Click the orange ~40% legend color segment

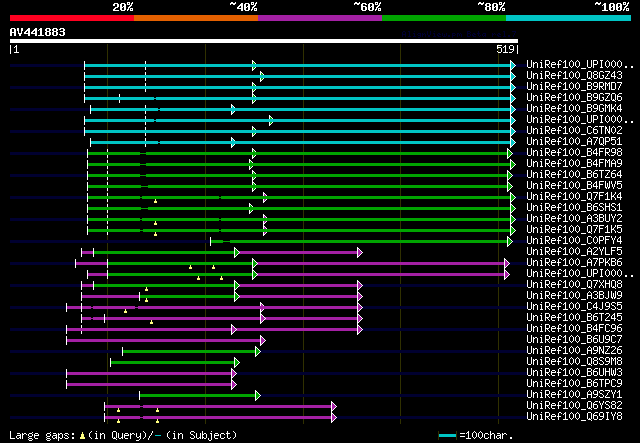tap(196, 18)
